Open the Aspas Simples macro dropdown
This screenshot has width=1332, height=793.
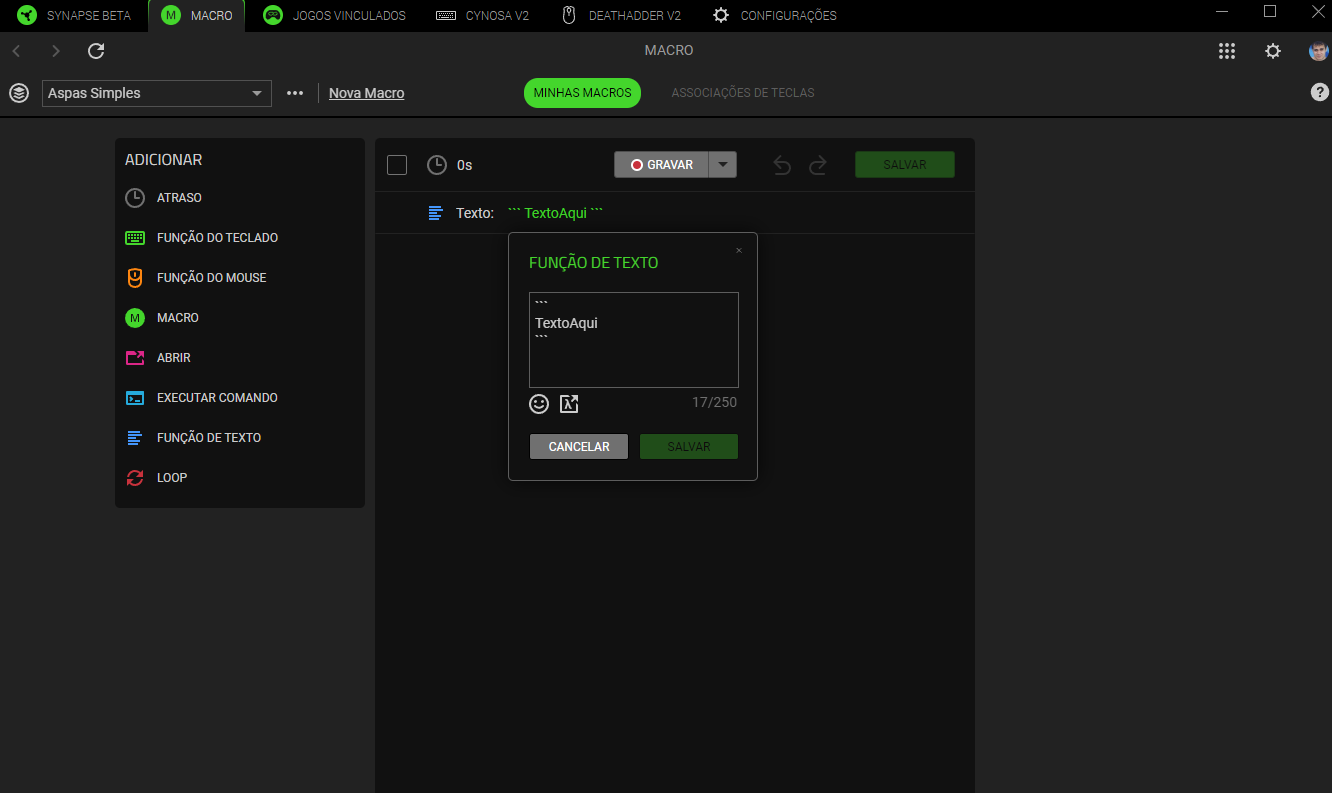point(157,93)
